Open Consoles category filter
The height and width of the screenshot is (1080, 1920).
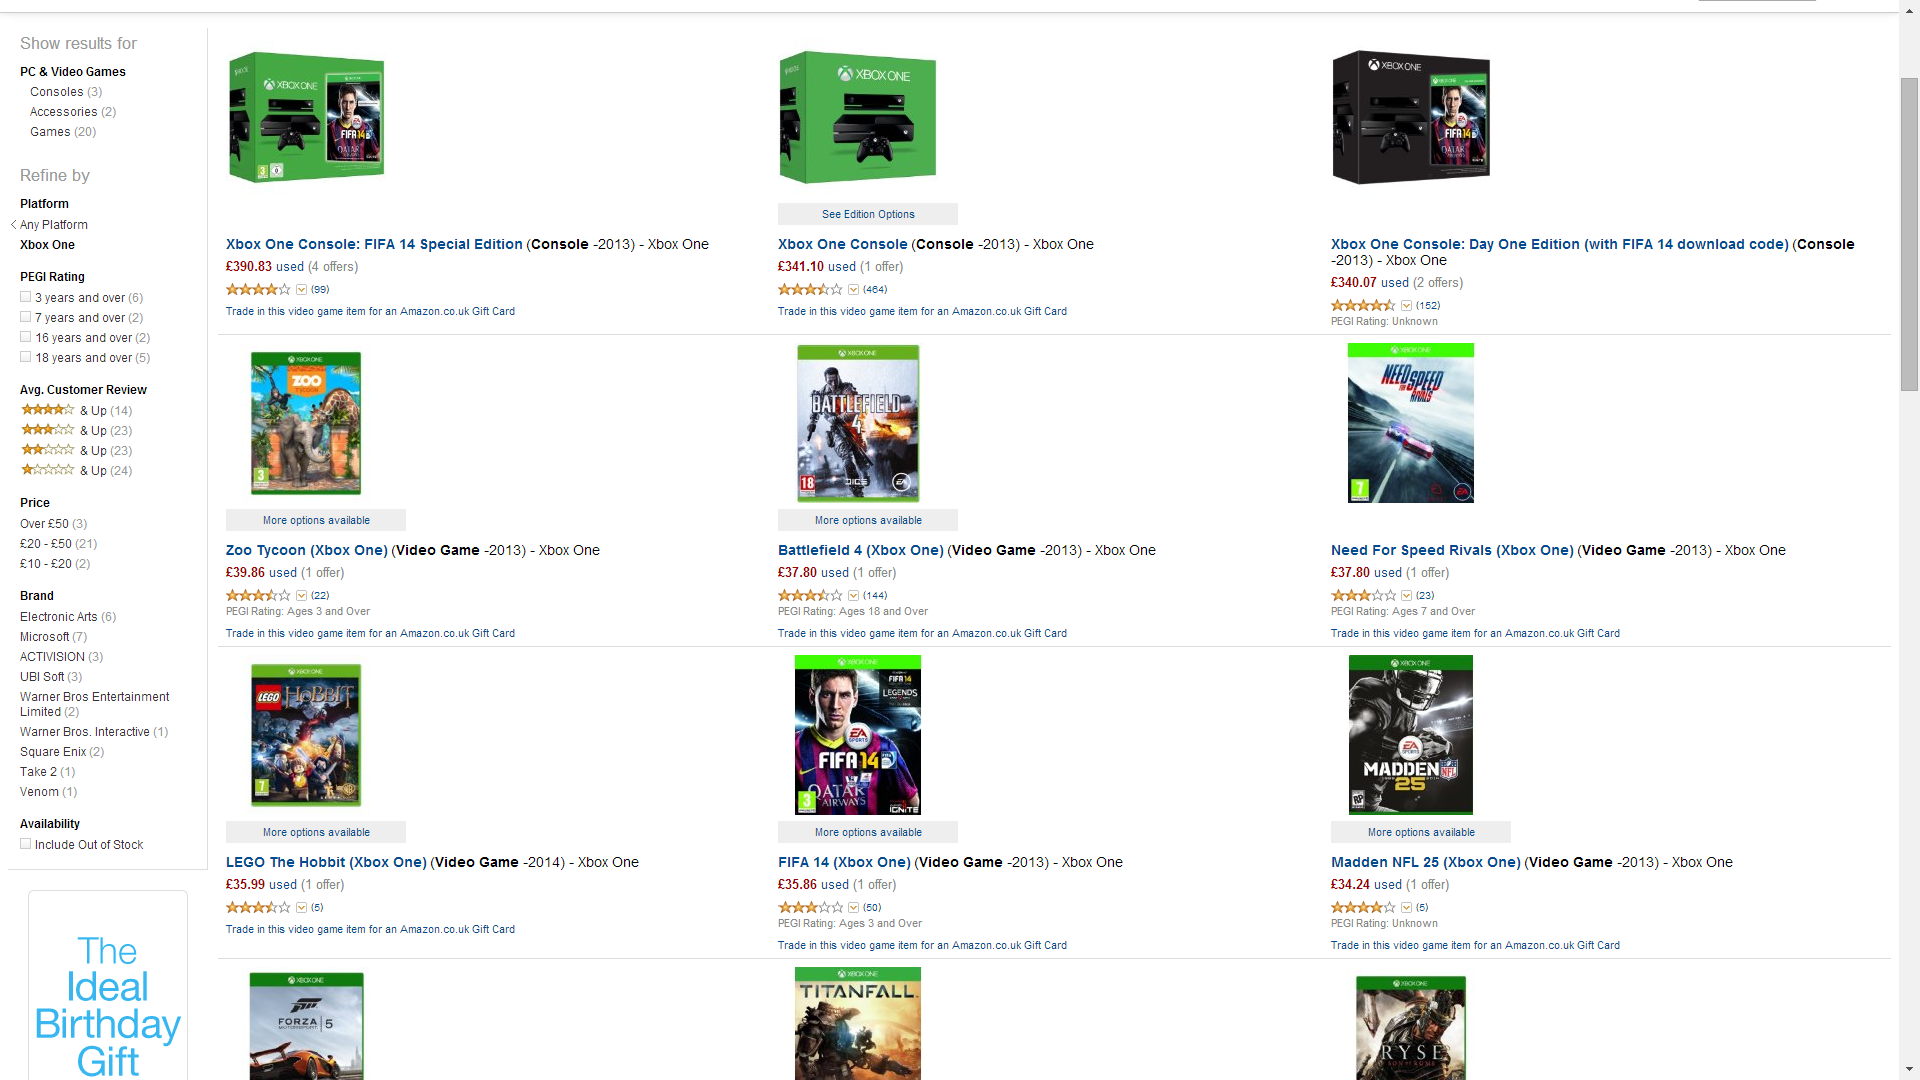coord(57,92)
